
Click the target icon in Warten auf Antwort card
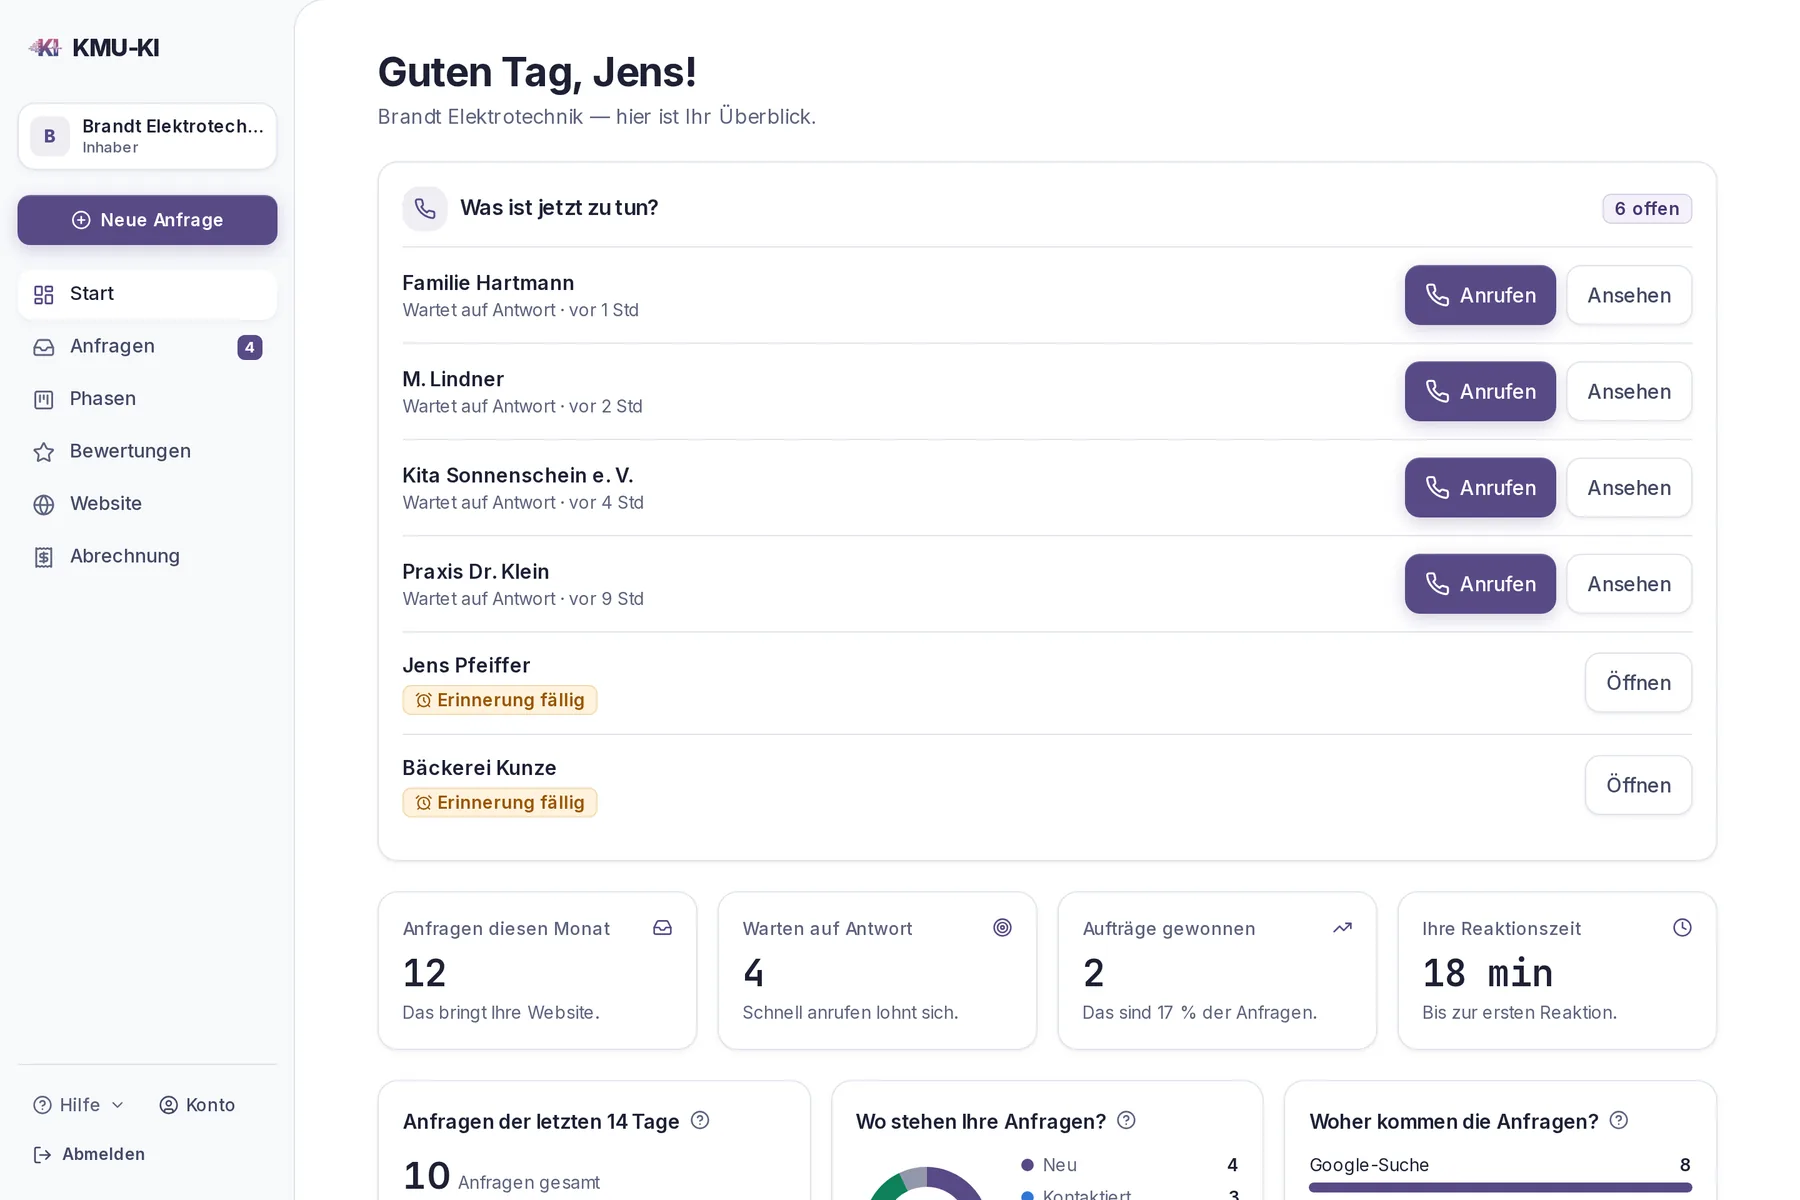tap(1003, 927)
